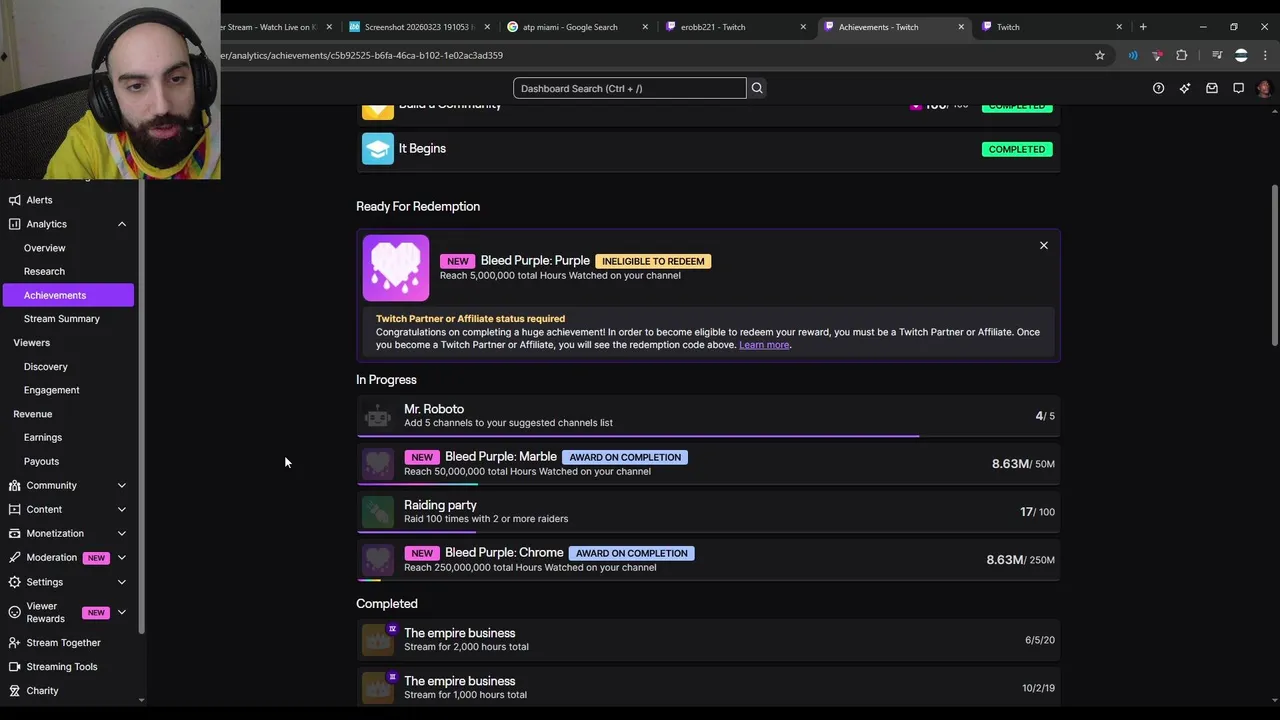Image resolution: width=1280 pixels, height=720 pixels.
Task: Click the Learn more link
Action: tap(764, 345)
